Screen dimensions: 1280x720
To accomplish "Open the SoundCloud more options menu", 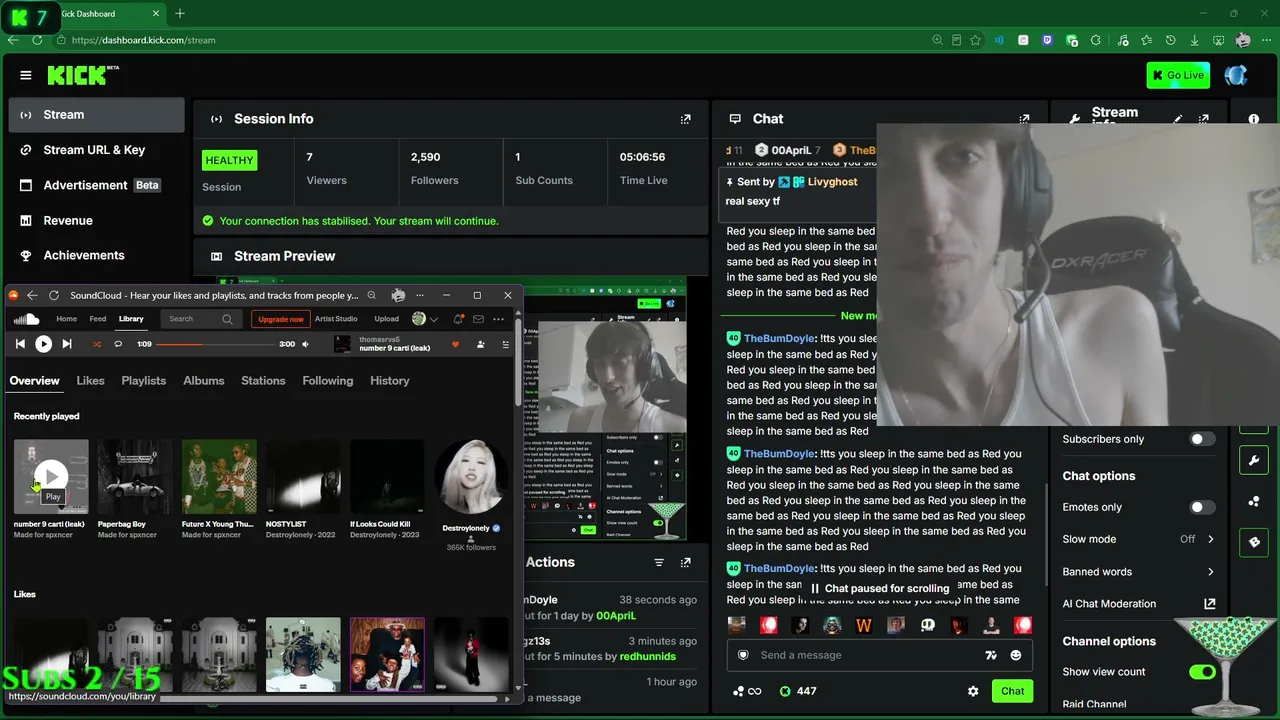I will coord(498,319).
